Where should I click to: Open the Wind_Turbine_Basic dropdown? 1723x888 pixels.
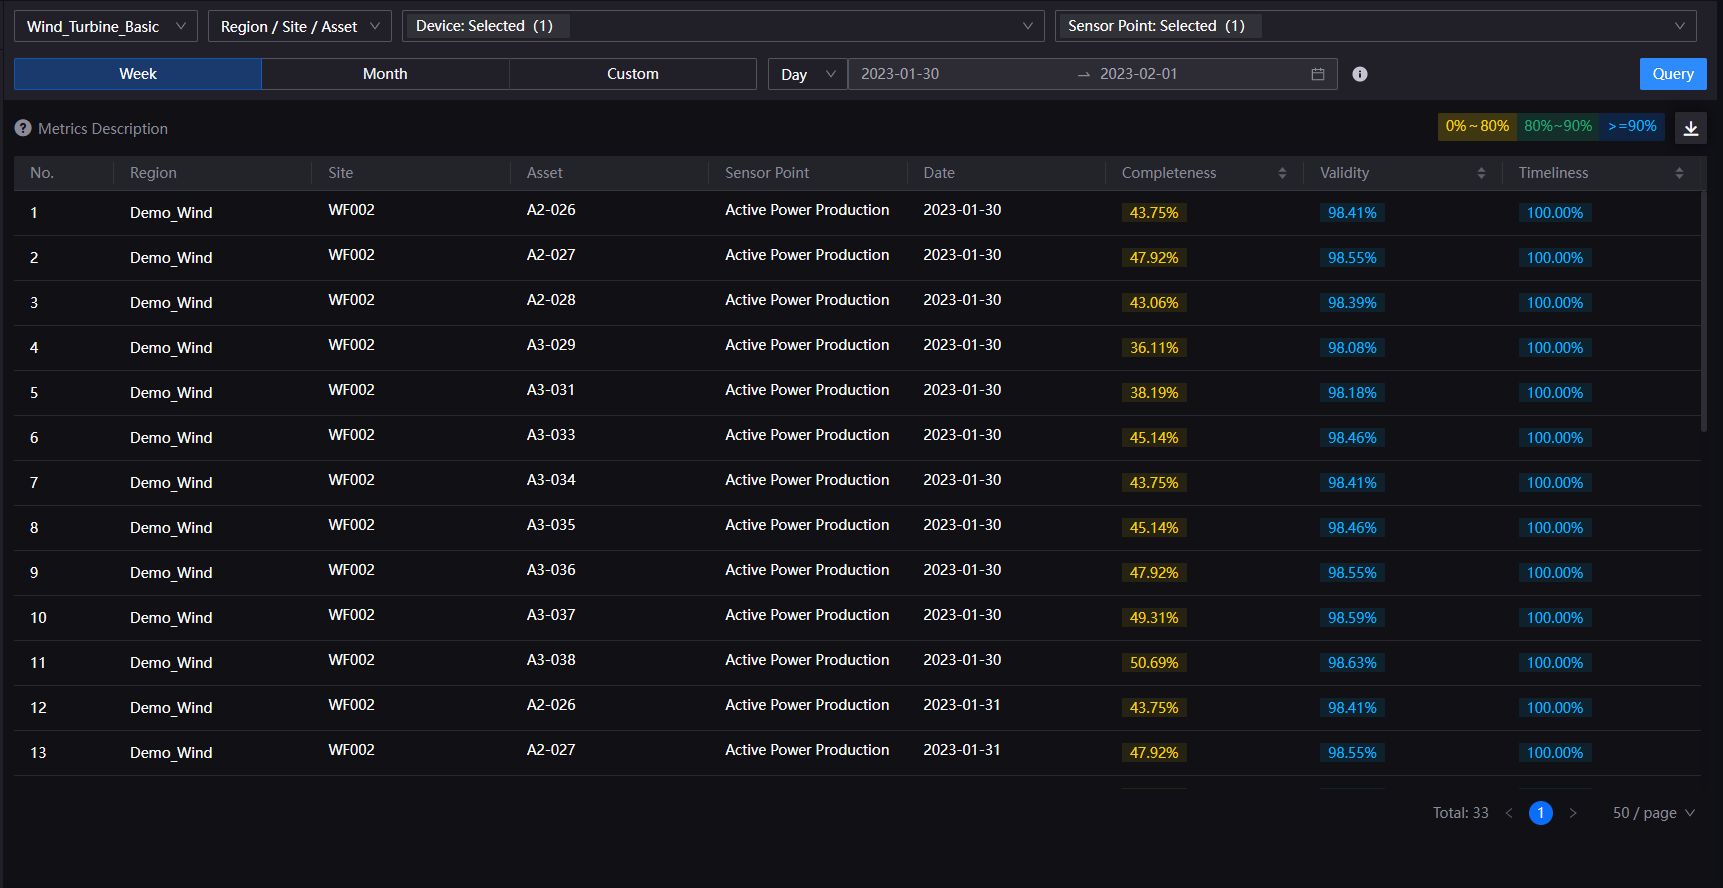coord(105,26)
